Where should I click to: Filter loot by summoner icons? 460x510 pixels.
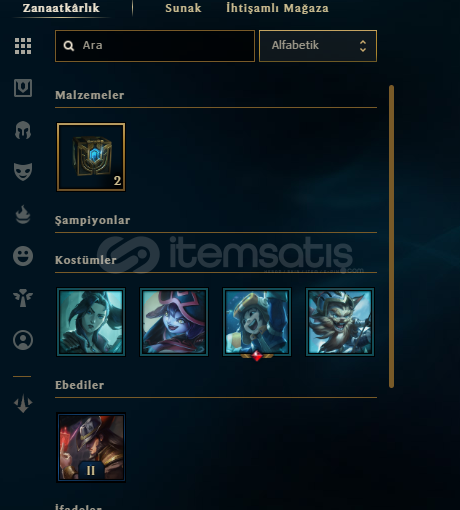coord(23,340)
